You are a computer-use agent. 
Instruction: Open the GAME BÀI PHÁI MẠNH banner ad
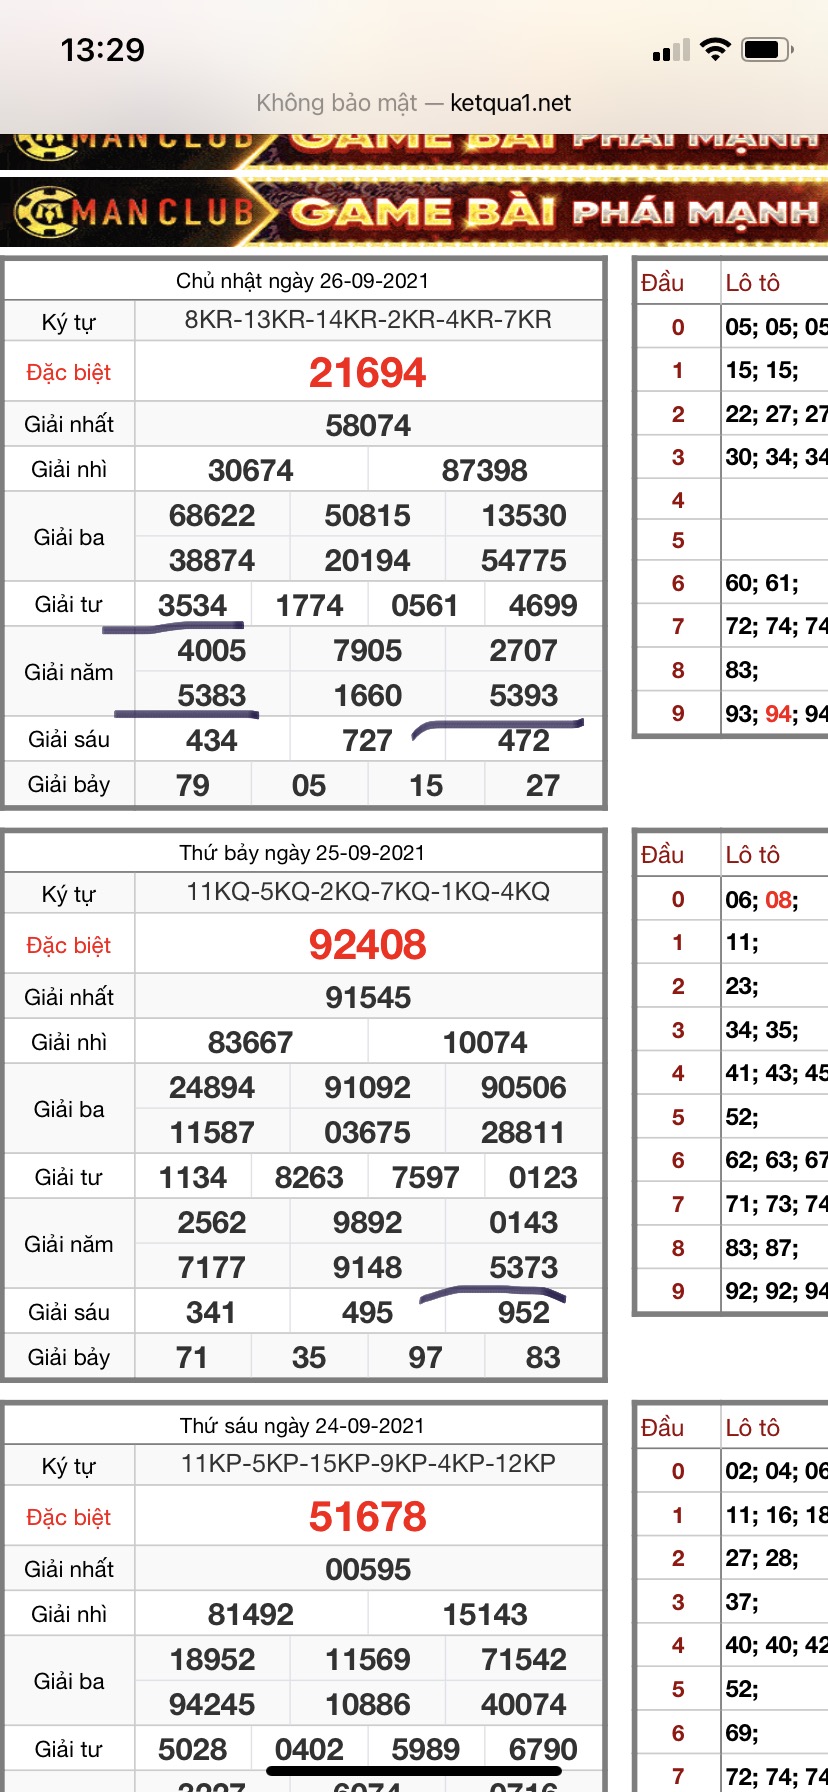pyautogui.click(x=555, y=212)
